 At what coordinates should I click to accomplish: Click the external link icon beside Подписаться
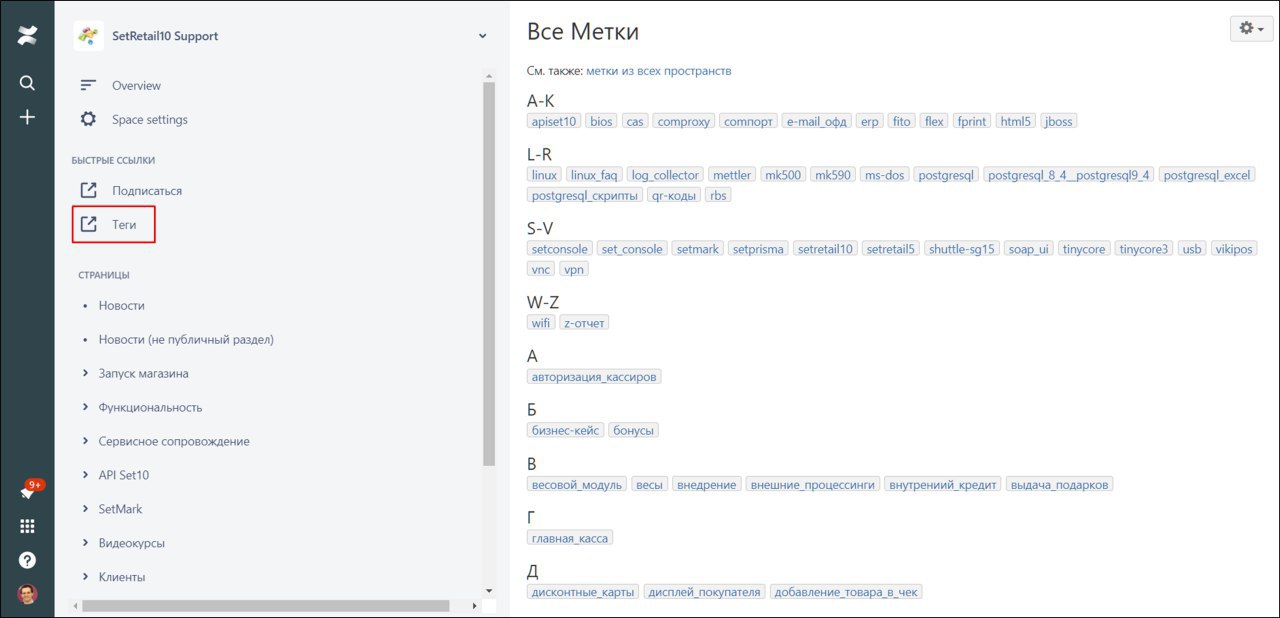click(89, 191)
